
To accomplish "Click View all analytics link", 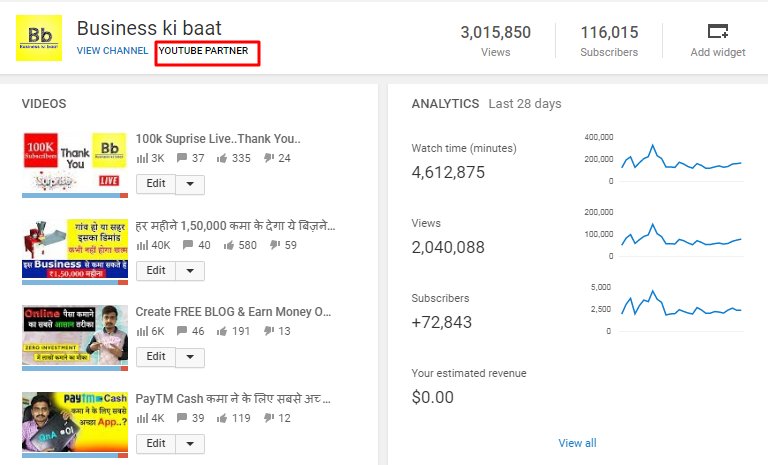I will coord(577,443).
